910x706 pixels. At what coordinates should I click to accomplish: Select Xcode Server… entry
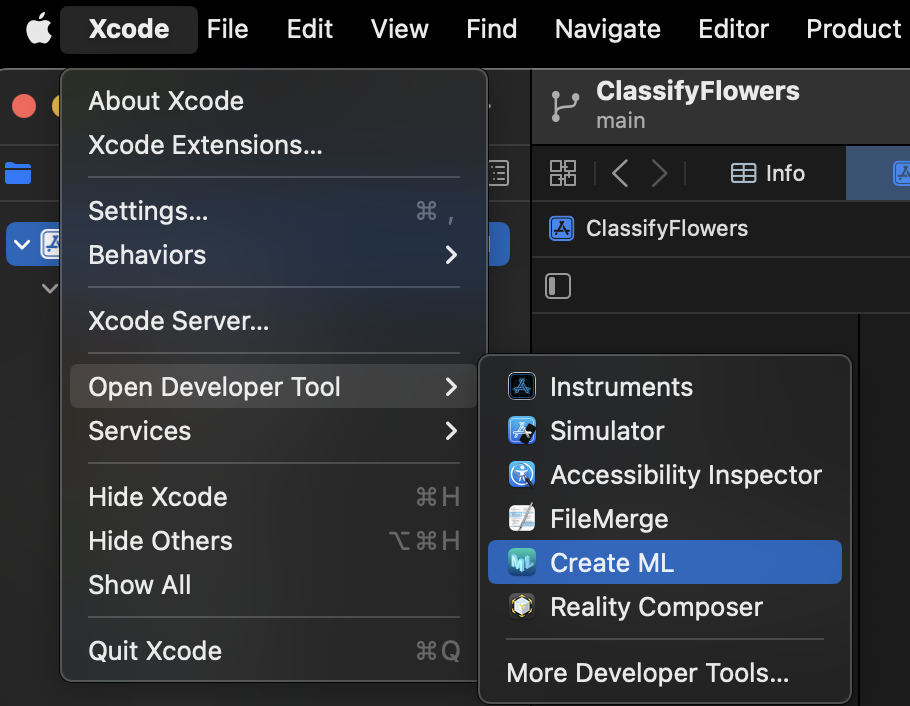pos(273,321)
